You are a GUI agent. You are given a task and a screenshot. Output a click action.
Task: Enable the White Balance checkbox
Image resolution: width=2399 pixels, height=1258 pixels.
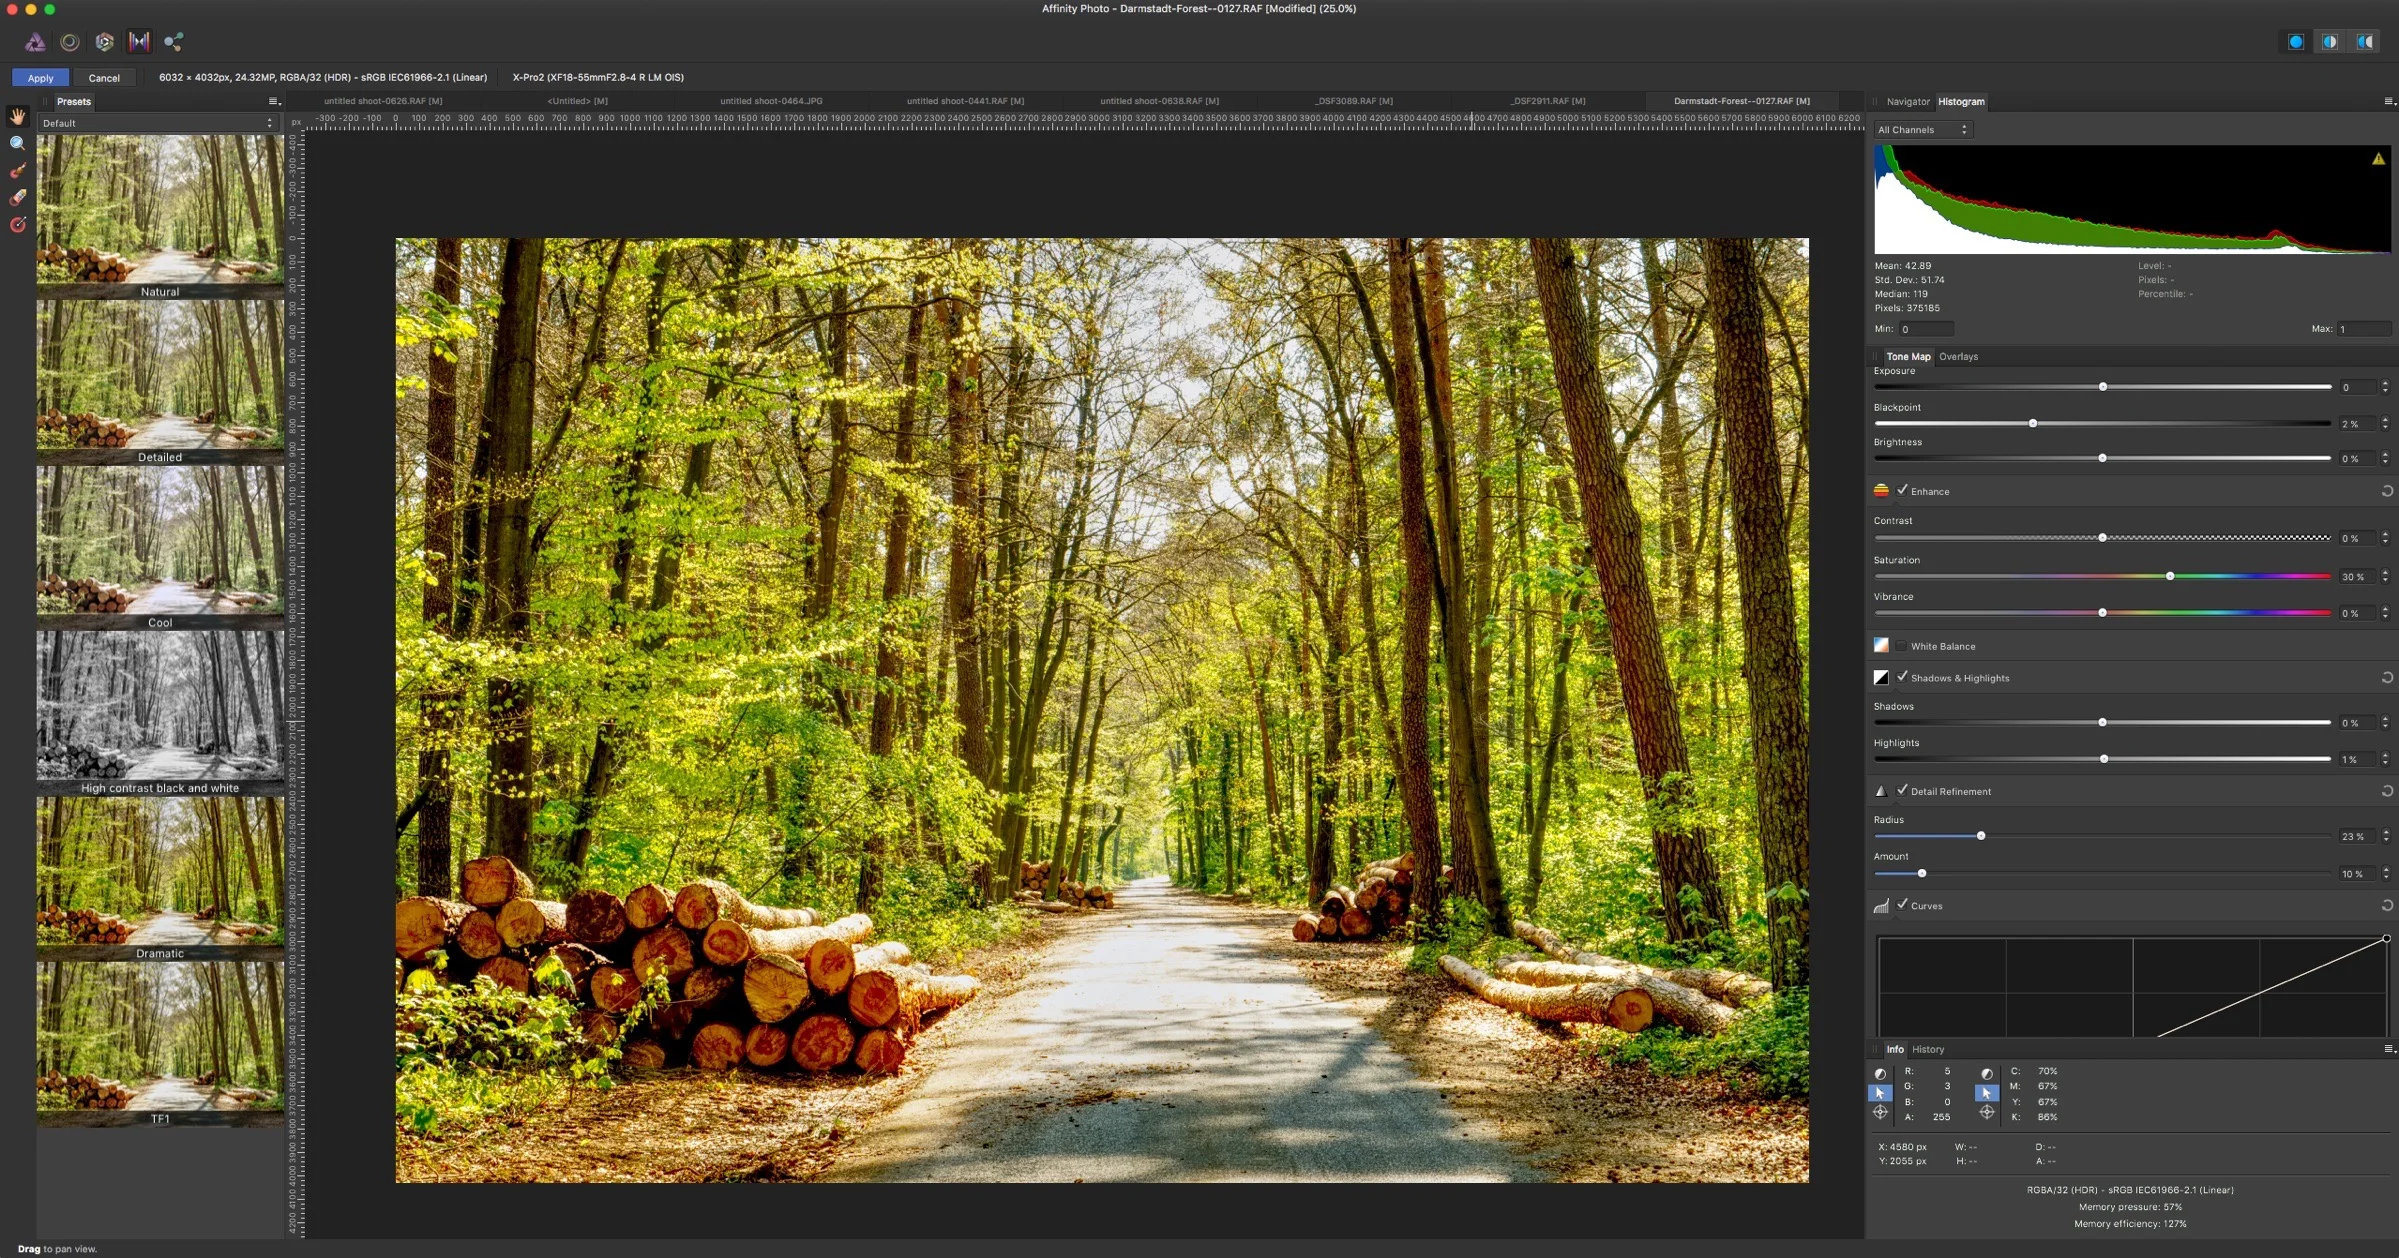click(1901, 646)
